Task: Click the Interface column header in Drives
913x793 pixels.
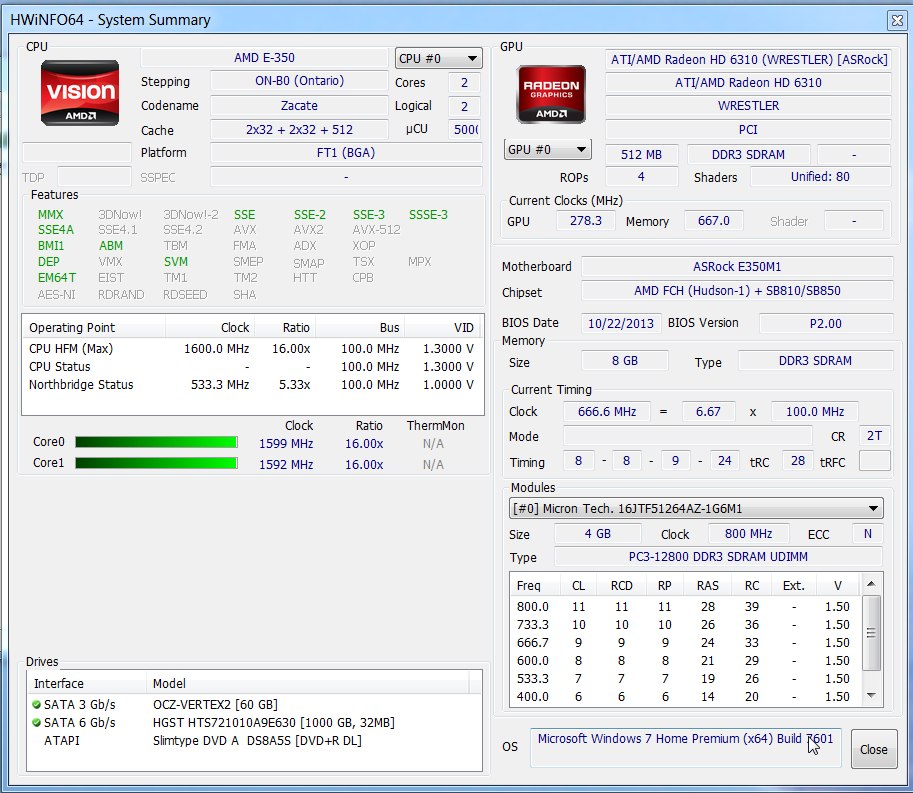Action: point(87,684)
